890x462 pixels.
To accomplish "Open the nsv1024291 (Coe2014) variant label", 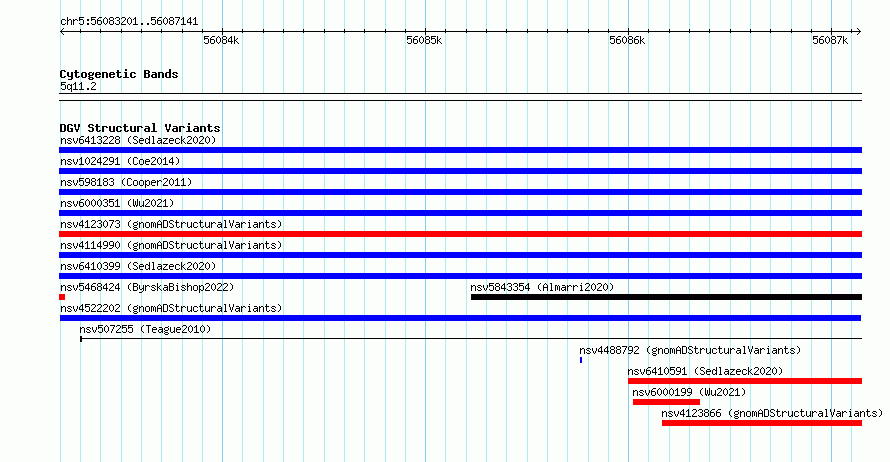I will point(120,161).
